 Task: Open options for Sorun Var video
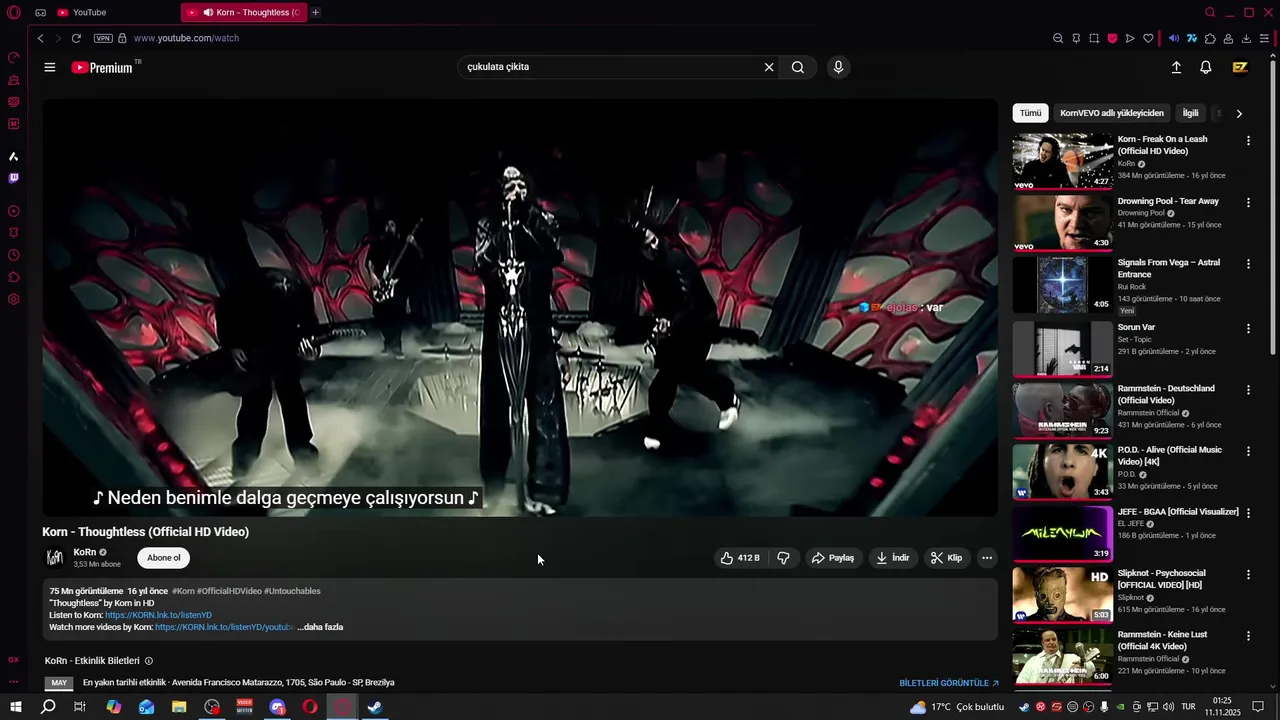[x=1248, y=328]
